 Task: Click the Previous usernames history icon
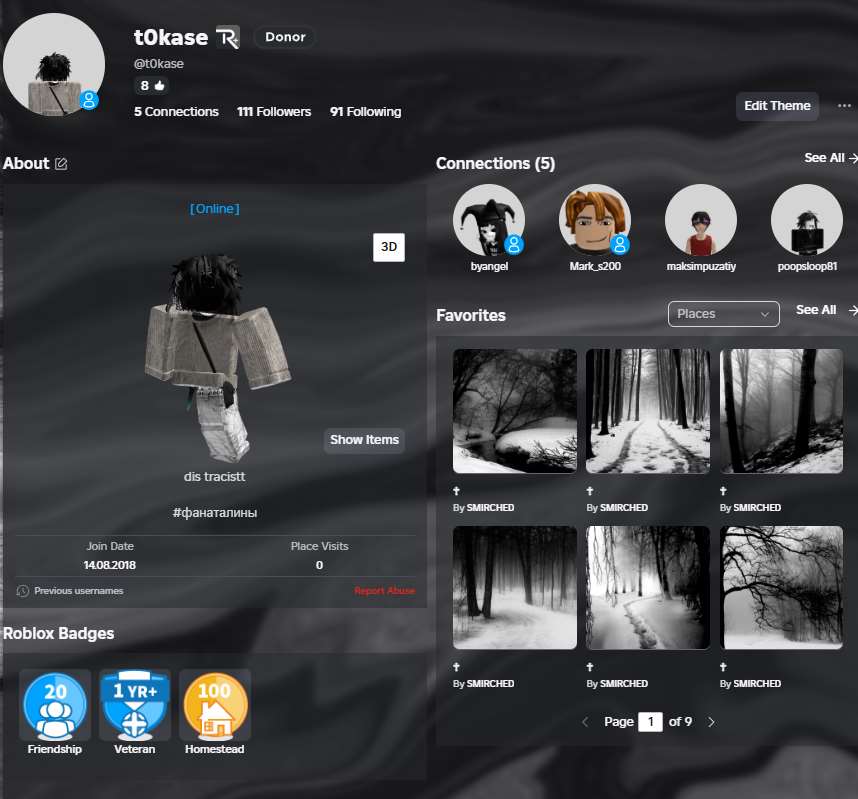pos(23,591)
